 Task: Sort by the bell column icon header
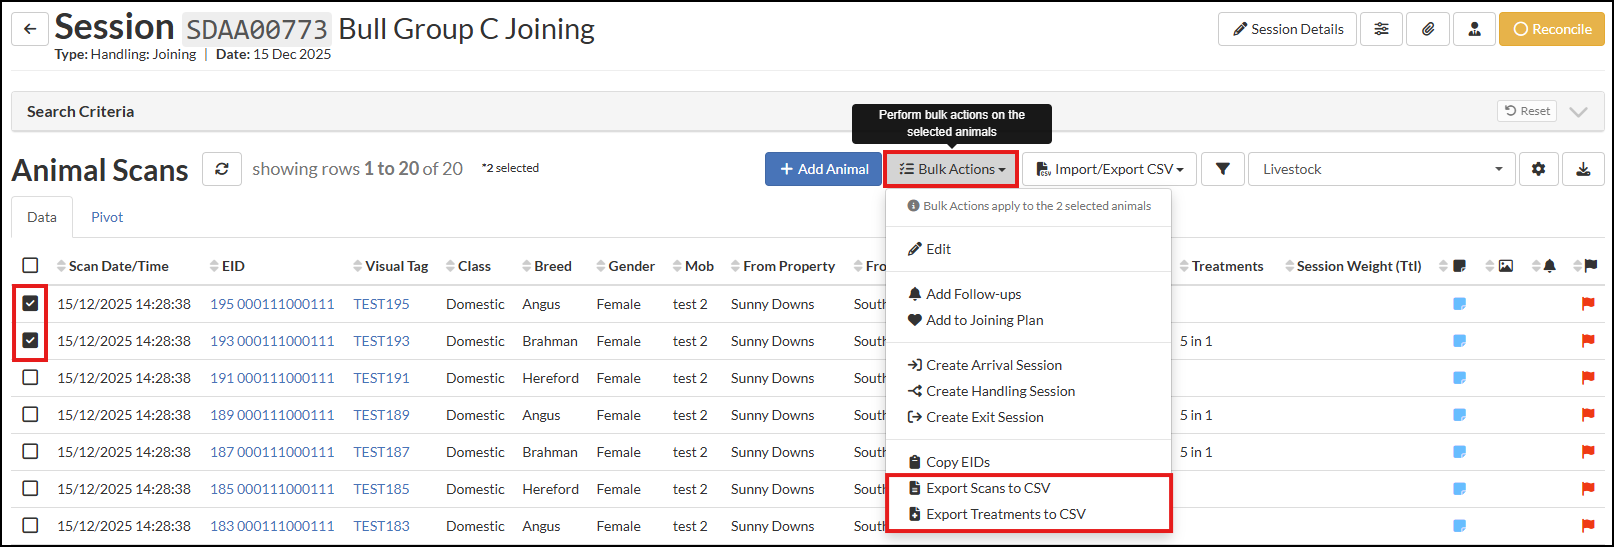pyautogui.click(x=1544, y=266)
